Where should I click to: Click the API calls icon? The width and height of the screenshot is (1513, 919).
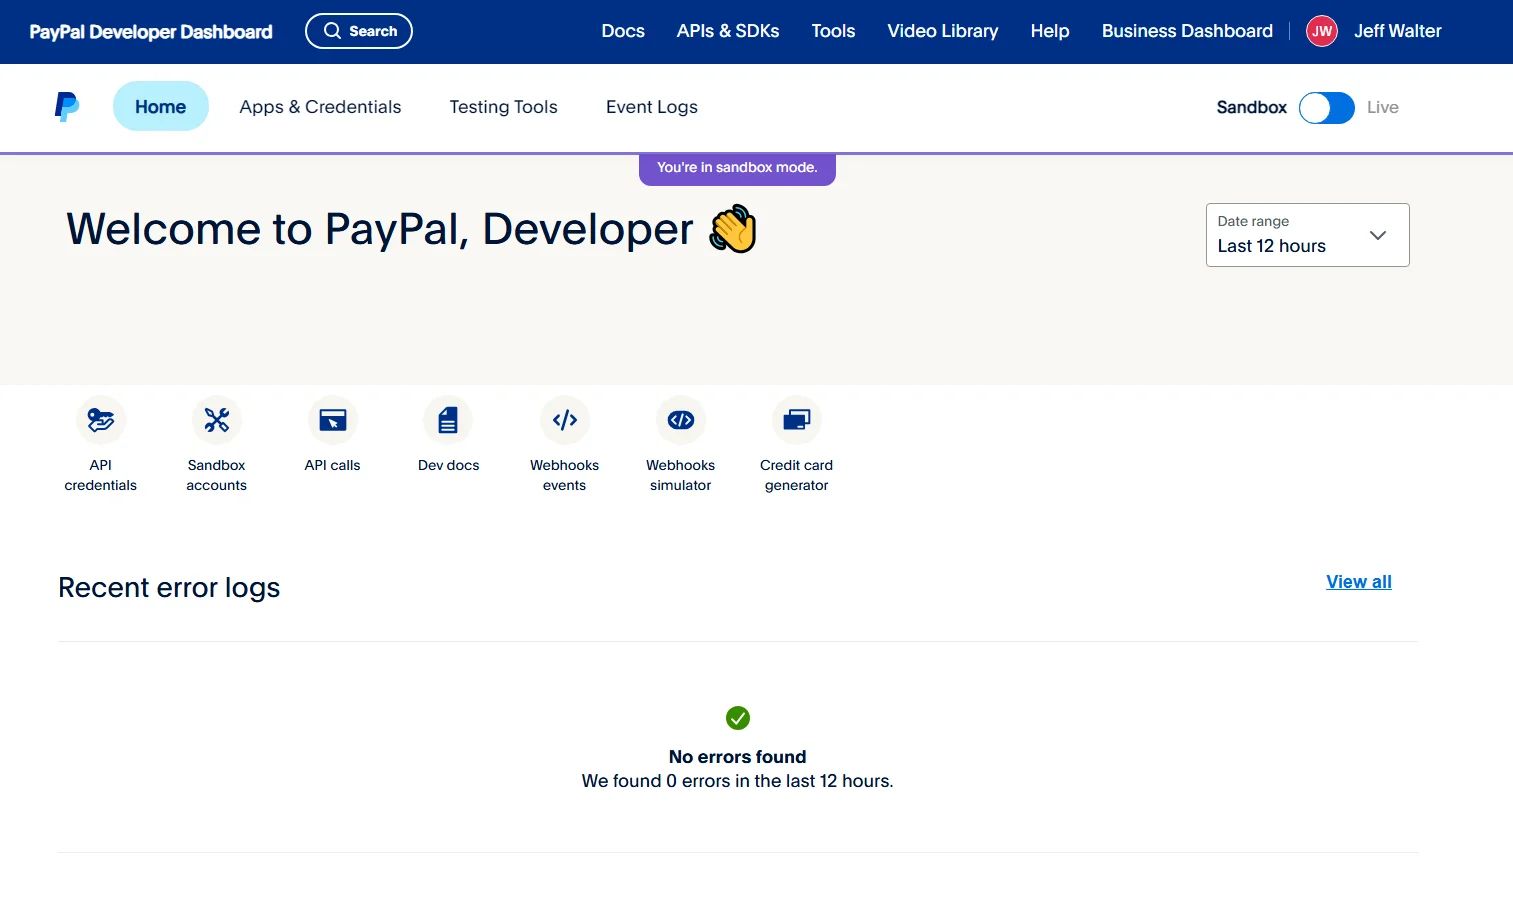332,421
